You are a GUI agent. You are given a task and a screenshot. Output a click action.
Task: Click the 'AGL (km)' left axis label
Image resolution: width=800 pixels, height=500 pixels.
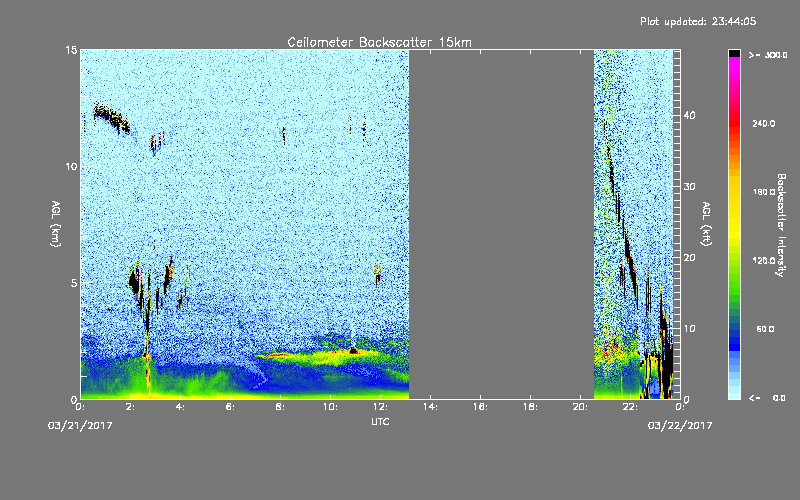click(x=56, y=223)
